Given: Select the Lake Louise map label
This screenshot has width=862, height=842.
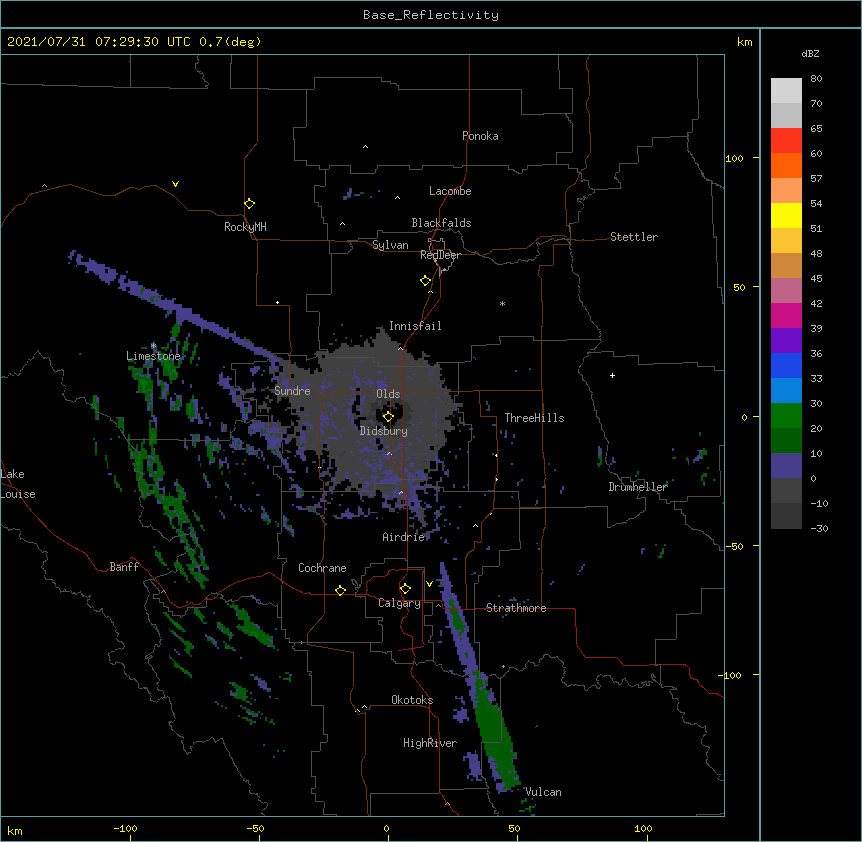Looking at the screenshot, I should pyautogui.click(x=18, y=484).
